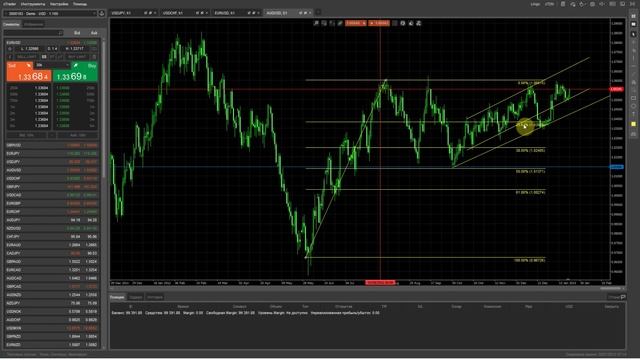Select the text T tool in right sidebar
This screenshot has width=640, height=360.
click(633, 115)
